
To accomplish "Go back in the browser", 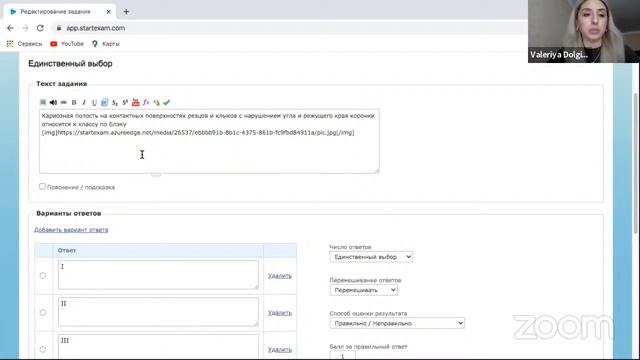I will click(x=10, y=28).
